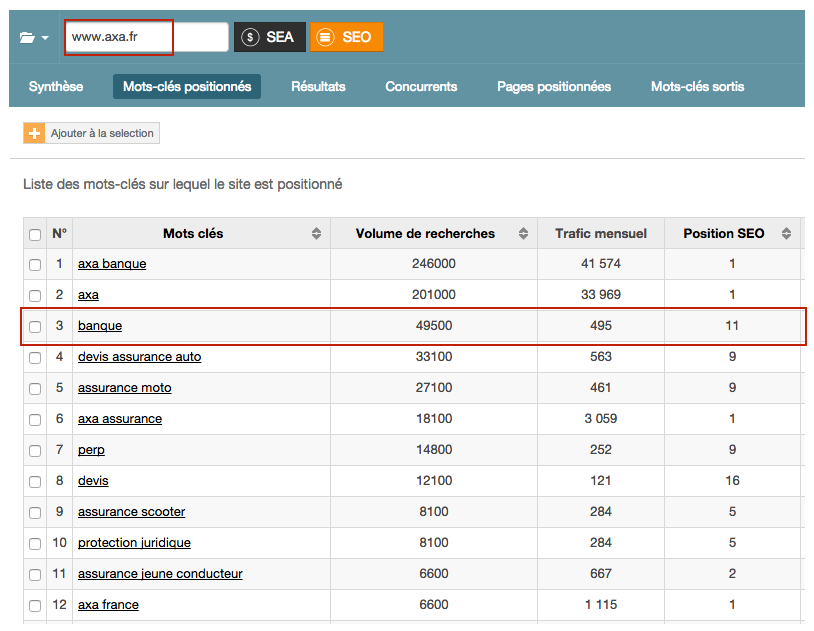Image resolution: width=814 pixels, height=631 pixels.
Task: Open the Pages positionnées tab
Action: [554, 86]
